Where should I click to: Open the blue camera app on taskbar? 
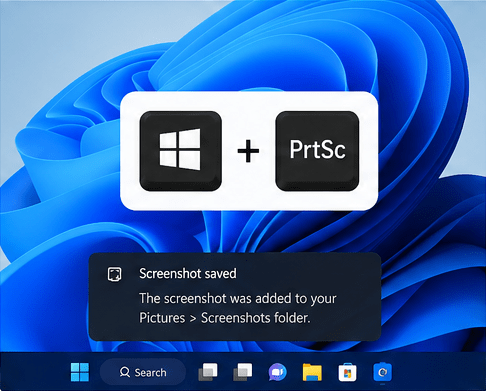click(x=382, y=372)
